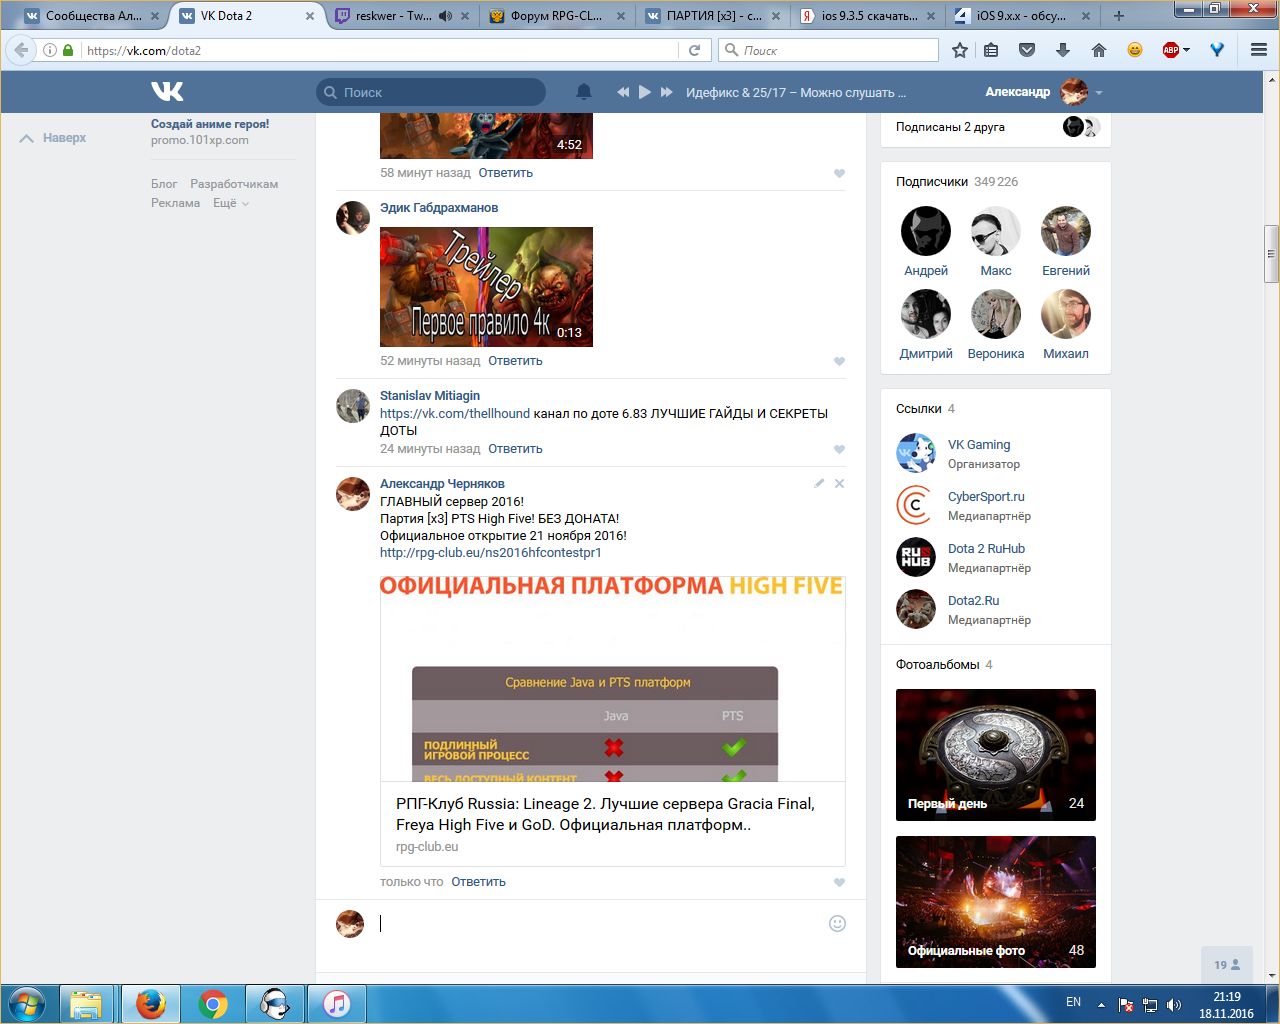Open CyberSport.ru link

click(986, 497)
